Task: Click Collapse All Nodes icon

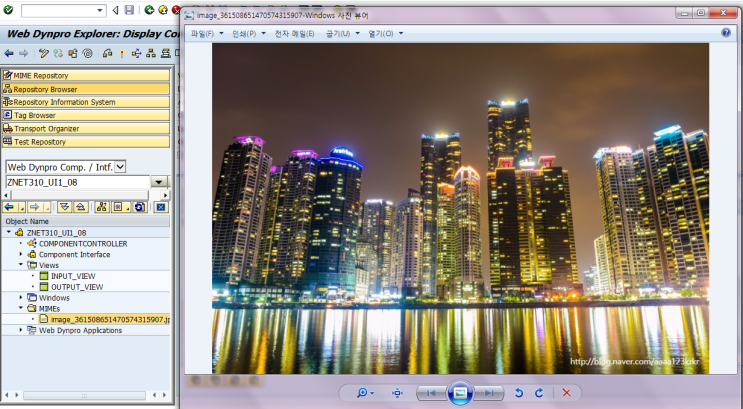Action: point(81,207)
